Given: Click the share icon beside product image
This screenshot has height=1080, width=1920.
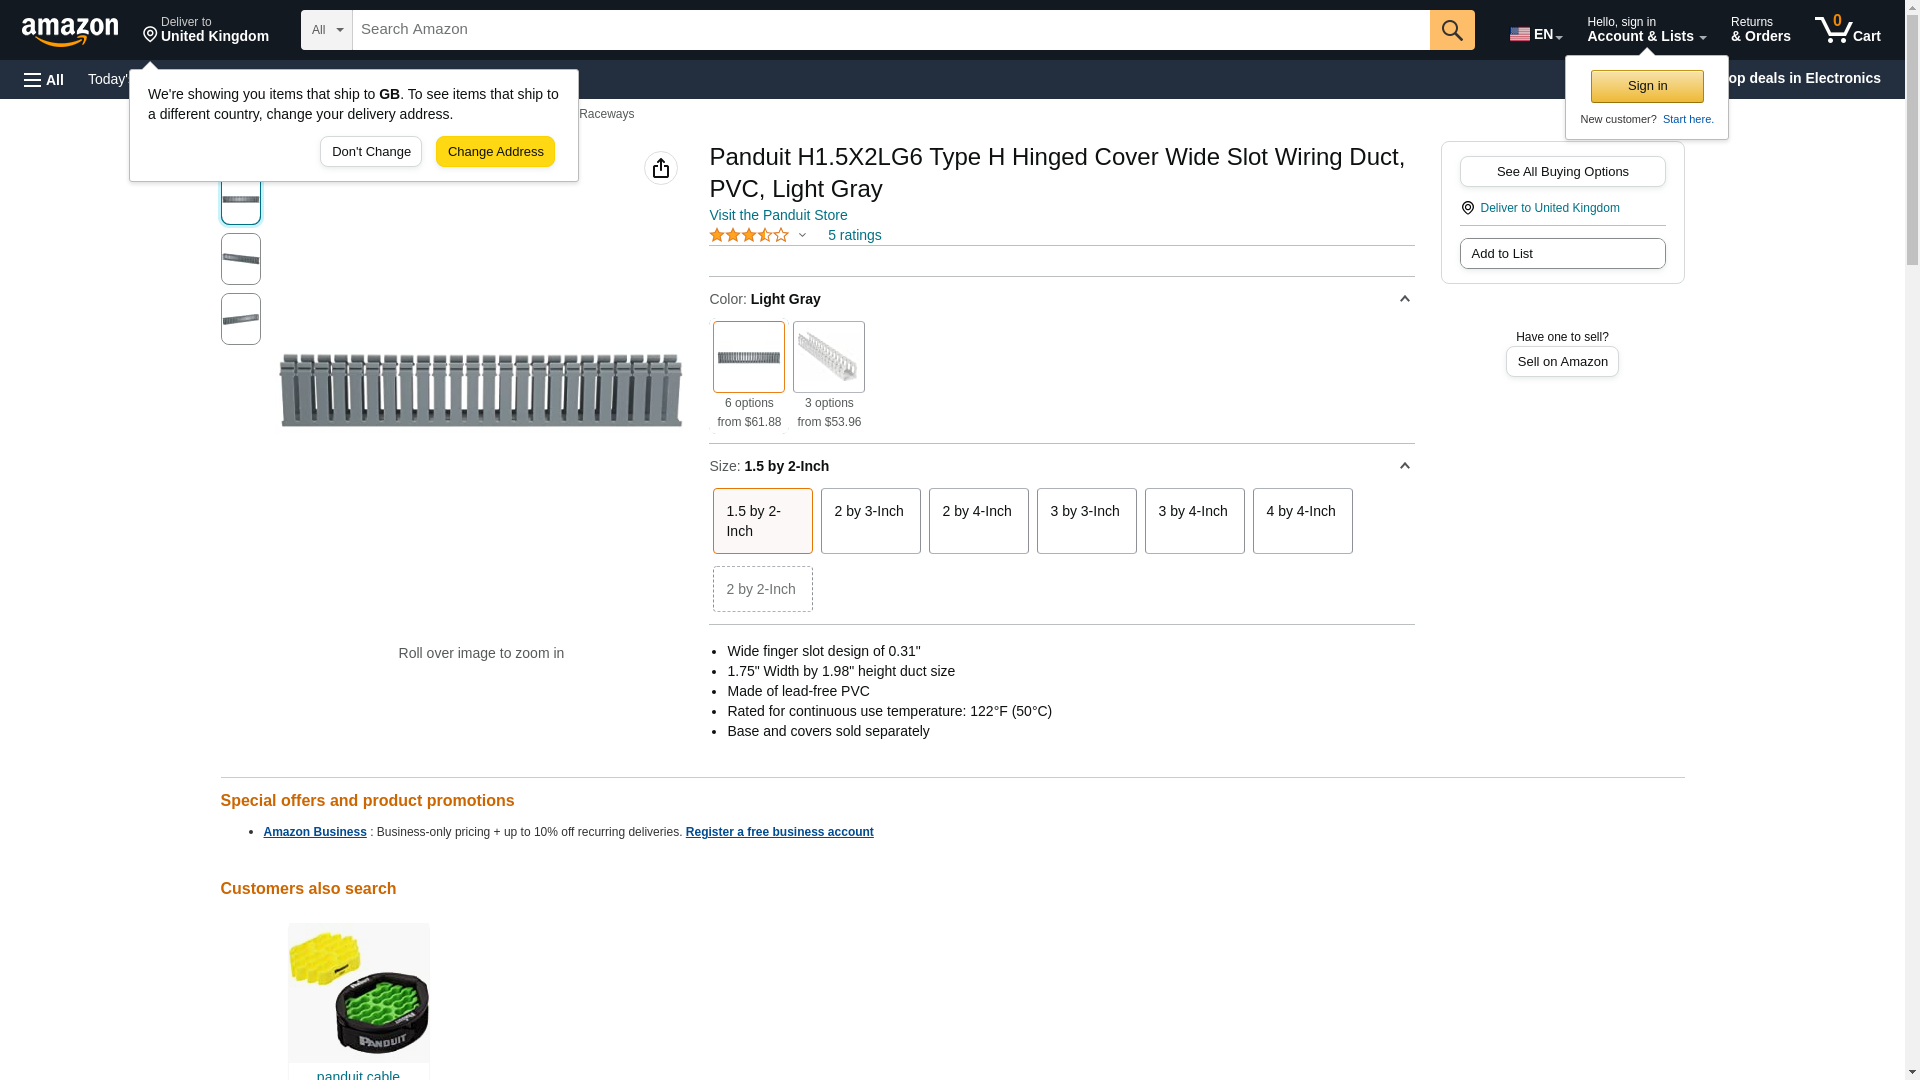Looking at the screenshot, I should pos(660,168).
